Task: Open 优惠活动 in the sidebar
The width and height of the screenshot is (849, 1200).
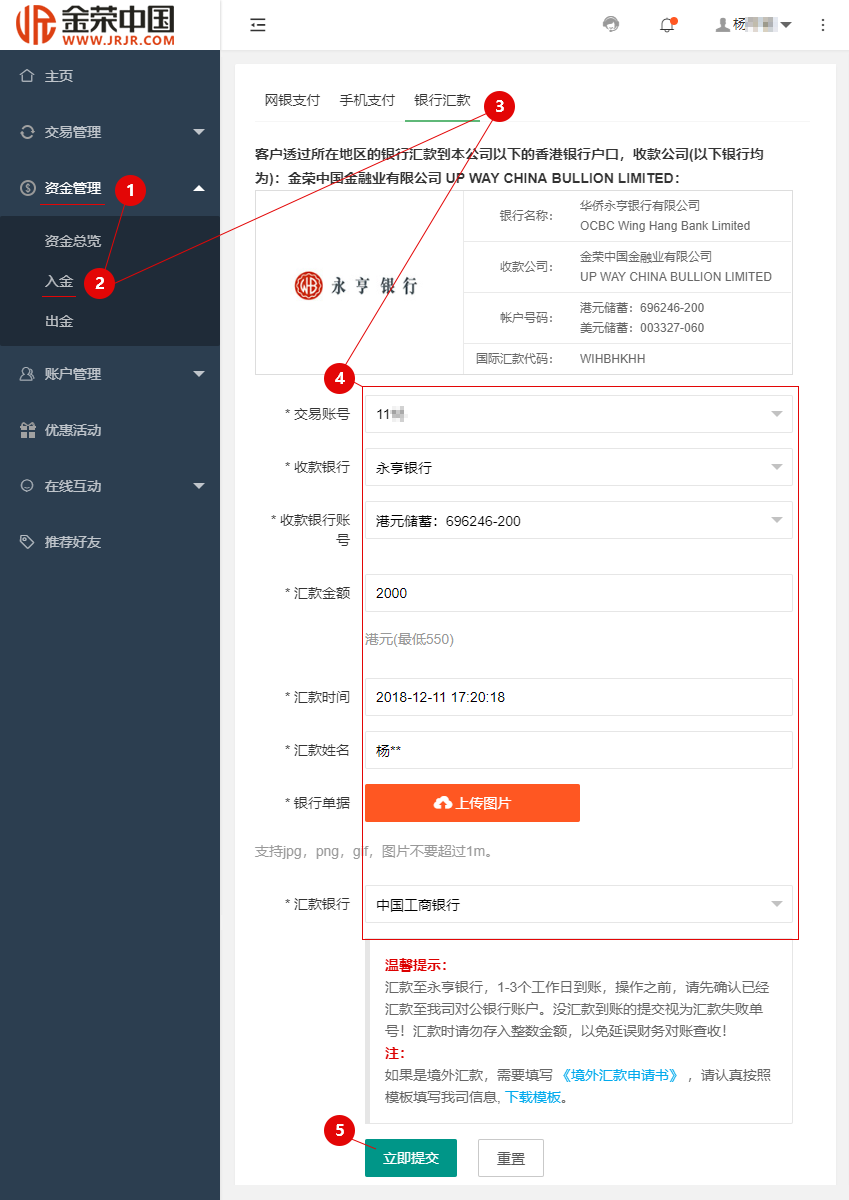Action: [x=73, y=430]
